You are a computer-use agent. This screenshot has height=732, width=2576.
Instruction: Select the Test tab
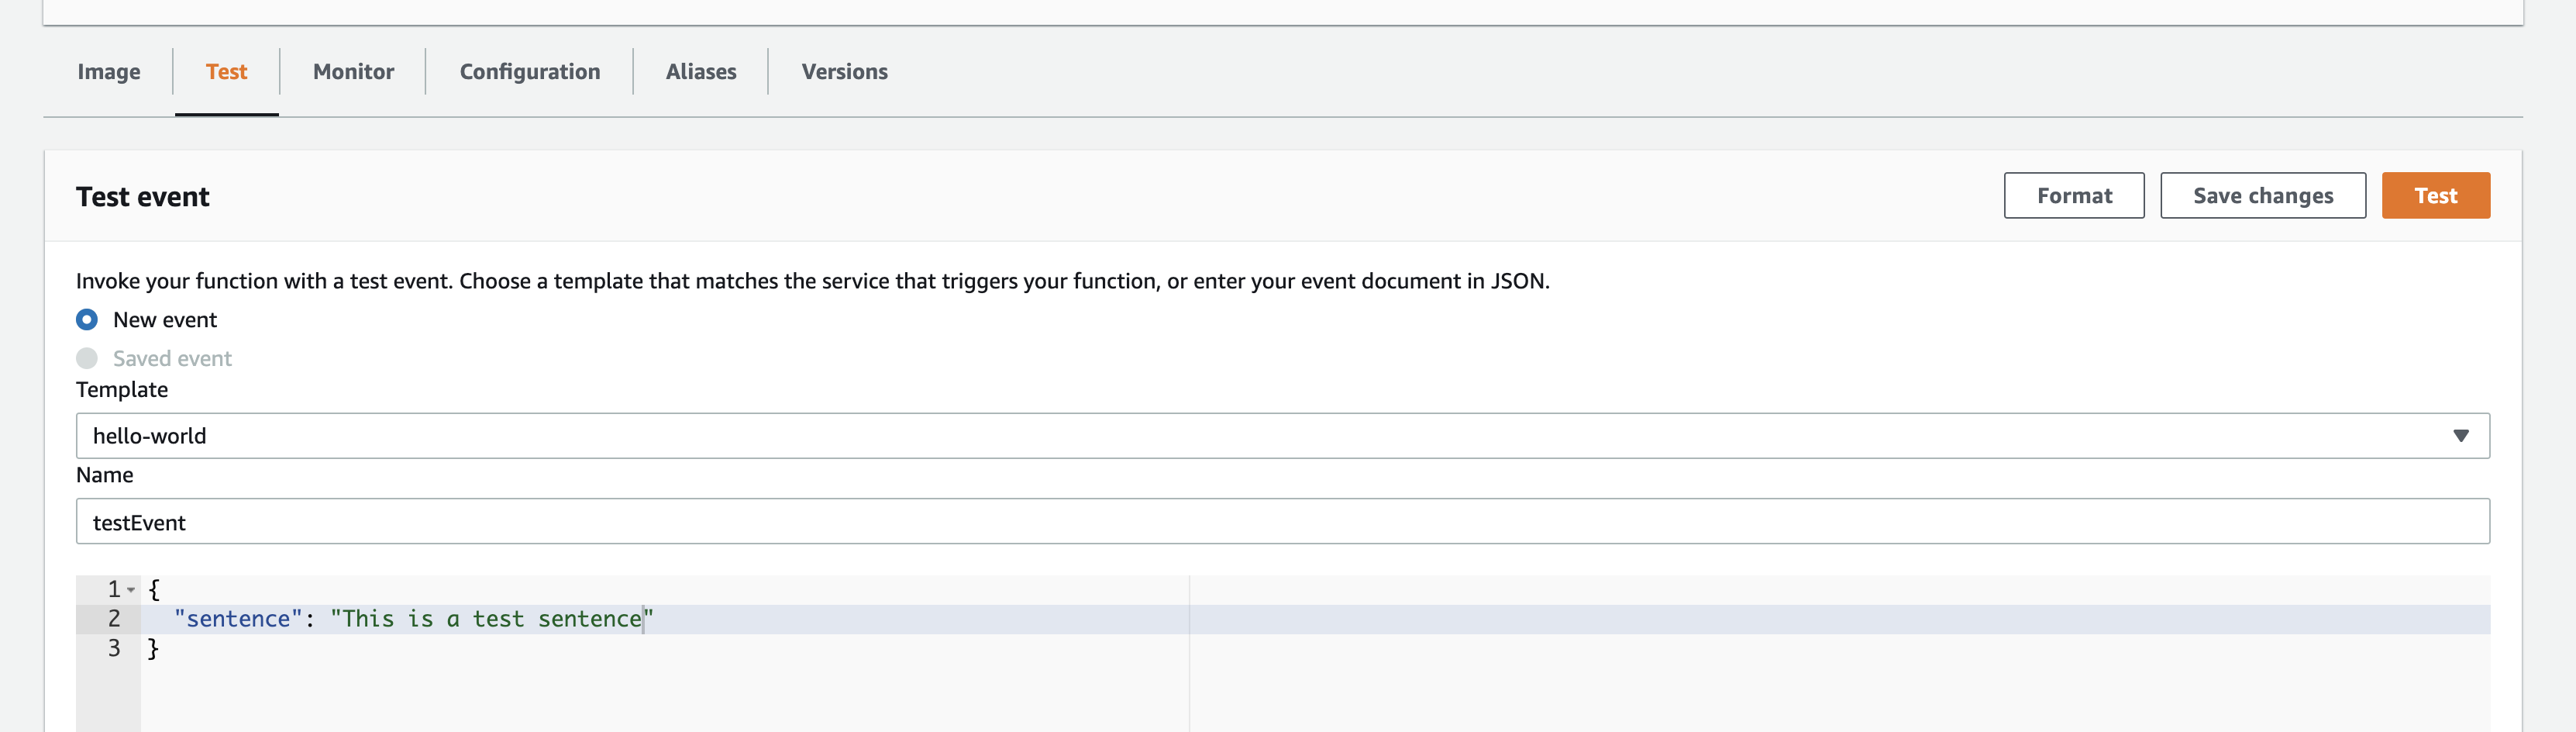point(226,72)
